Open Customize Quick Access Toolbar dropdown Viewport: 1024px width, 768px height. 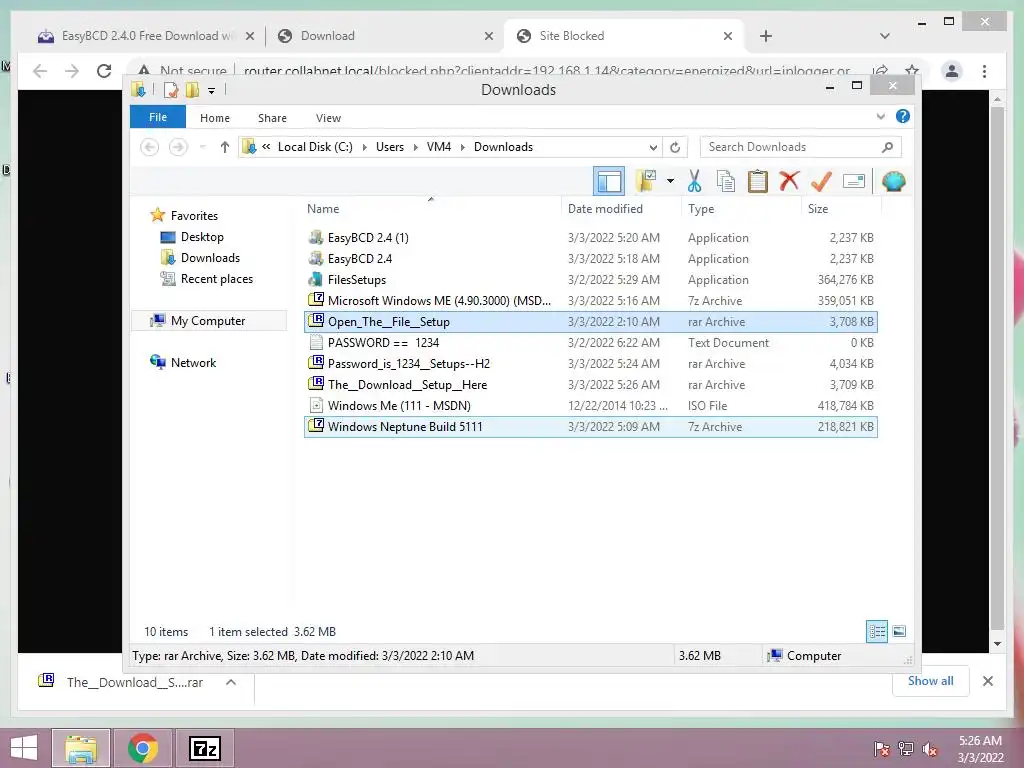coord(211,91)
